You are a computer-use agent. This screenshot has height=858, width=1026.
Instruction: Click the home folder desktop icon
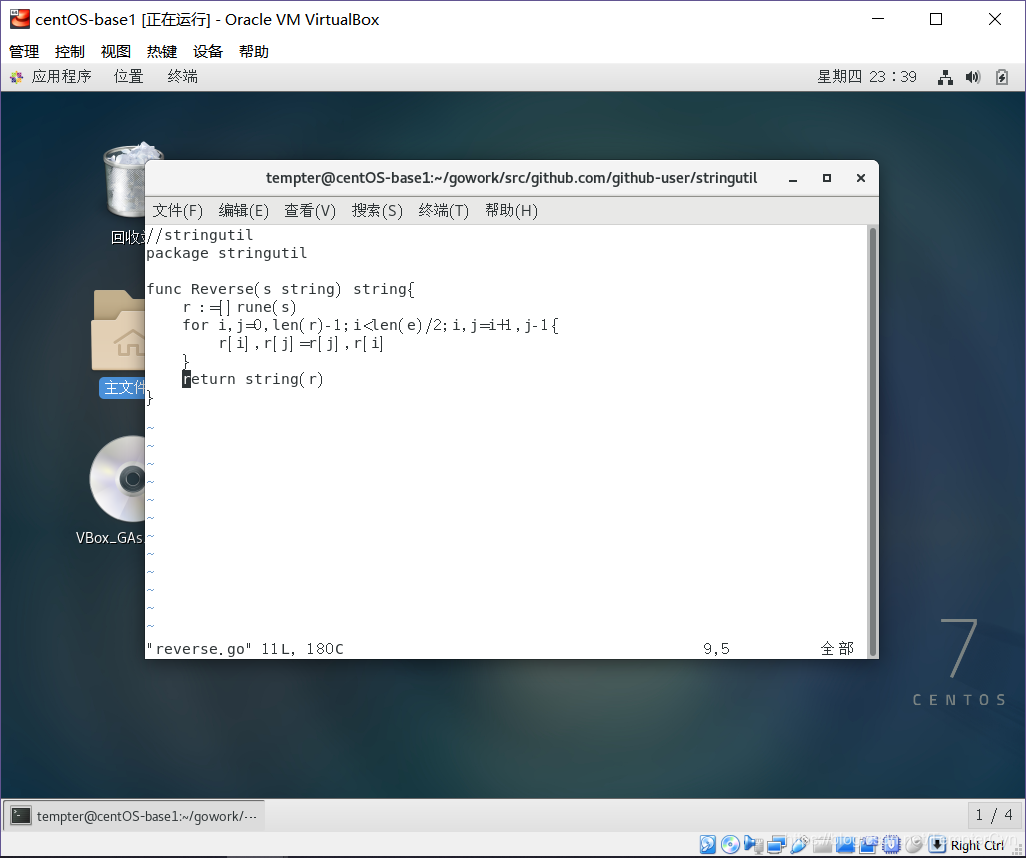coord(118,331)
